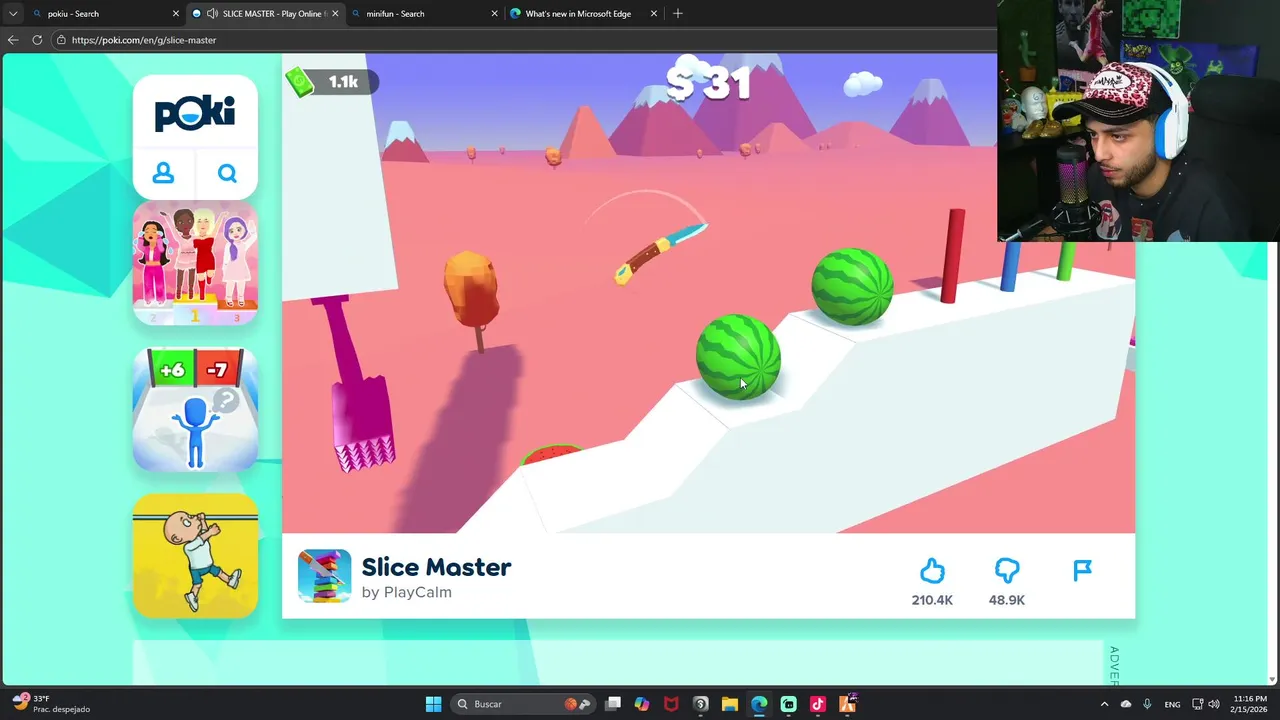
Task: Open the OneDrive cloud tray icon
Action: 1126,704
